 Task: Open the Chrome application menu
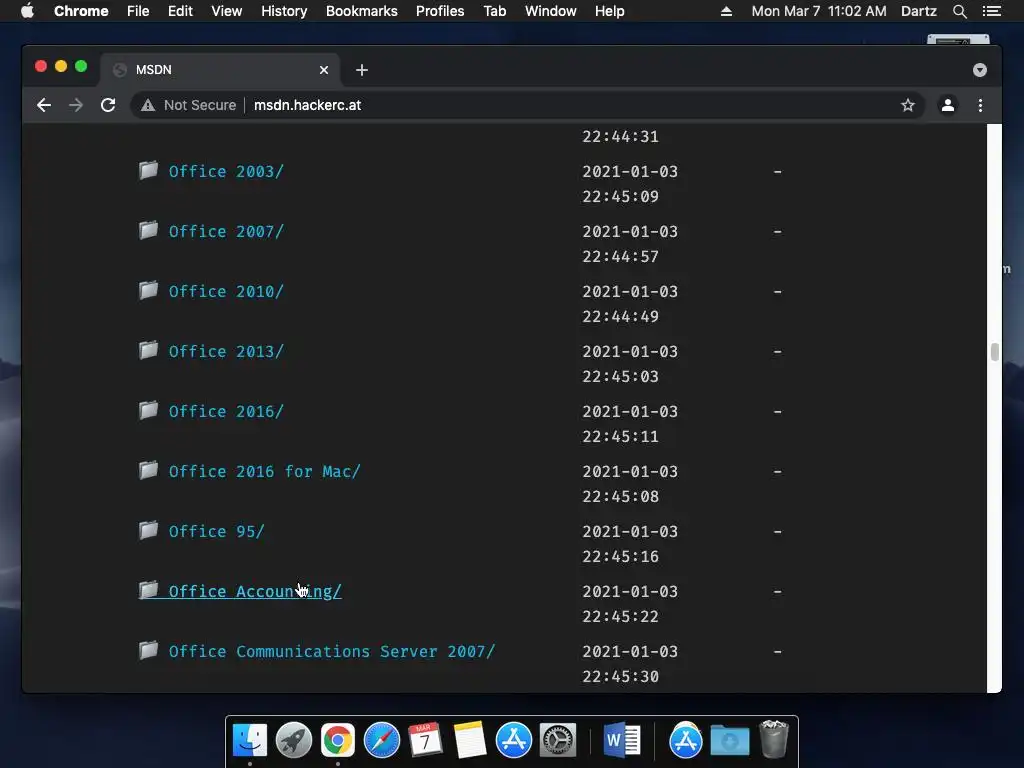[81, 11]
